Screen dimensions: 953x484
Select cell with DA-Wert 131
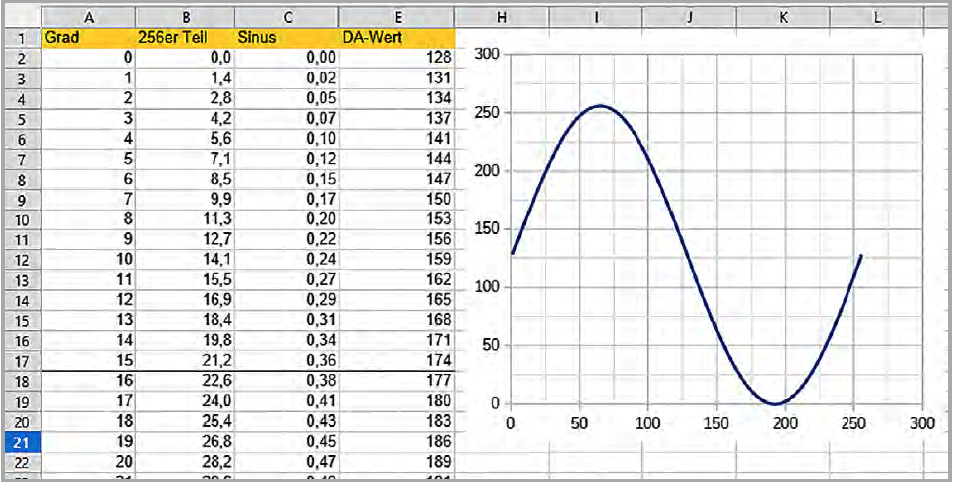tap(397, 78)
